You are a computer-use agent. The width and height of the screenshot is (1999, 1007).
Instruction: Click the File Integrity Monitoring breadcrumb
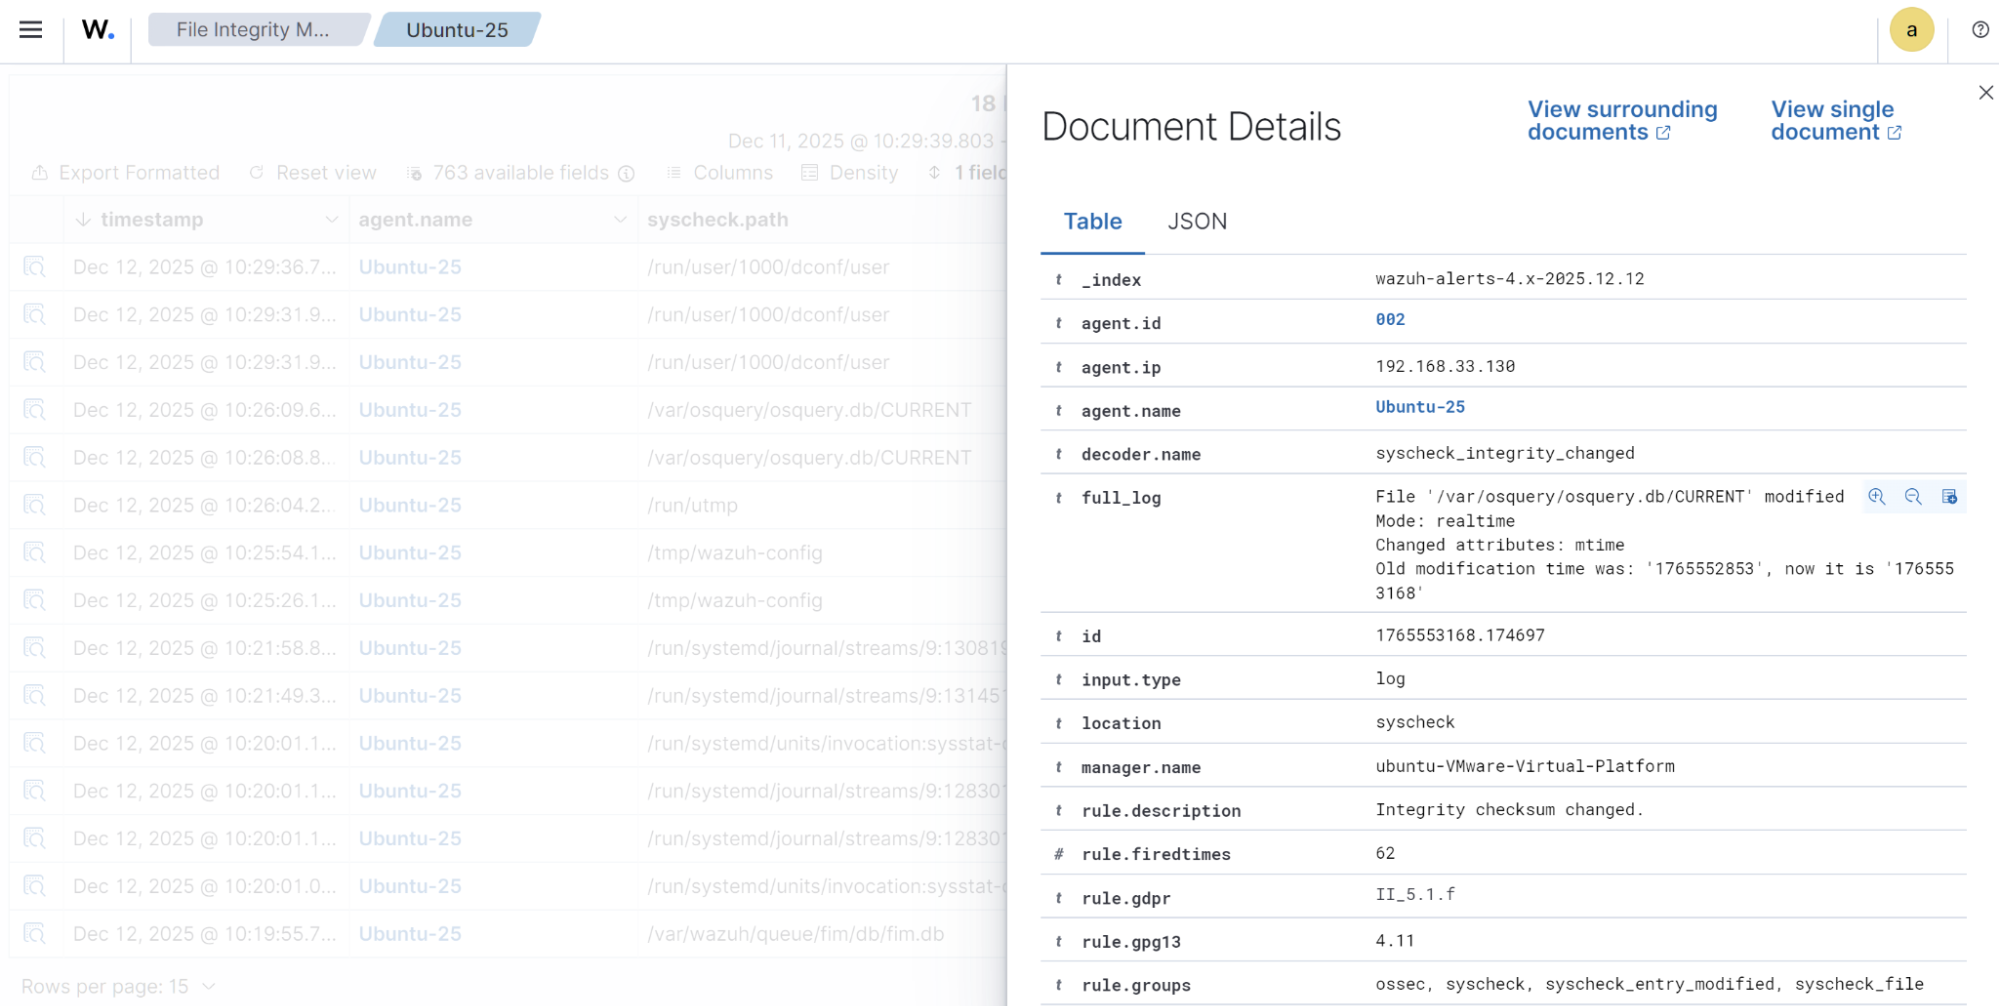(x=253, y=30)
